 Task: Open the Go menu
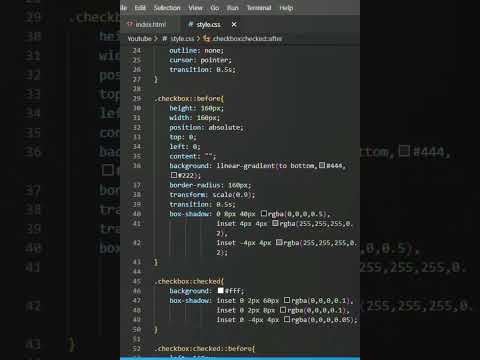(215, 8)
